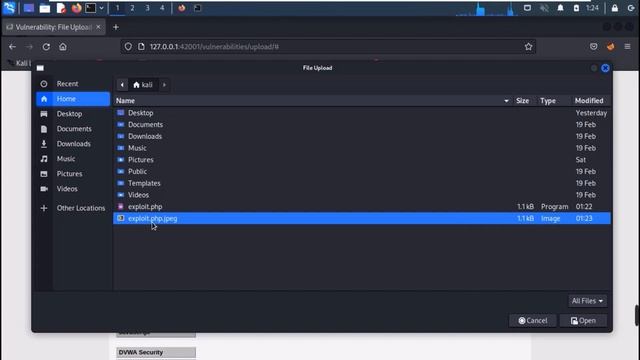
Task: Click DVWA Security in the page behind
Action: [x=156, y=352]
